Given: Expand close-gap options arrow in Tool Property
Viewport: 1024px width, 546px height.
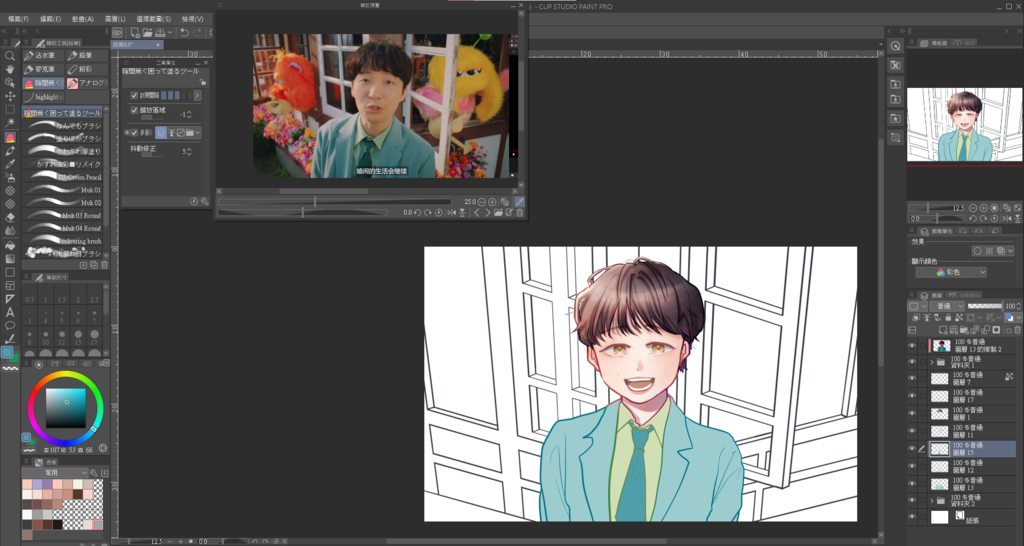Looking at the screenshot, I should pyautogui.click(x=197, y=95).
